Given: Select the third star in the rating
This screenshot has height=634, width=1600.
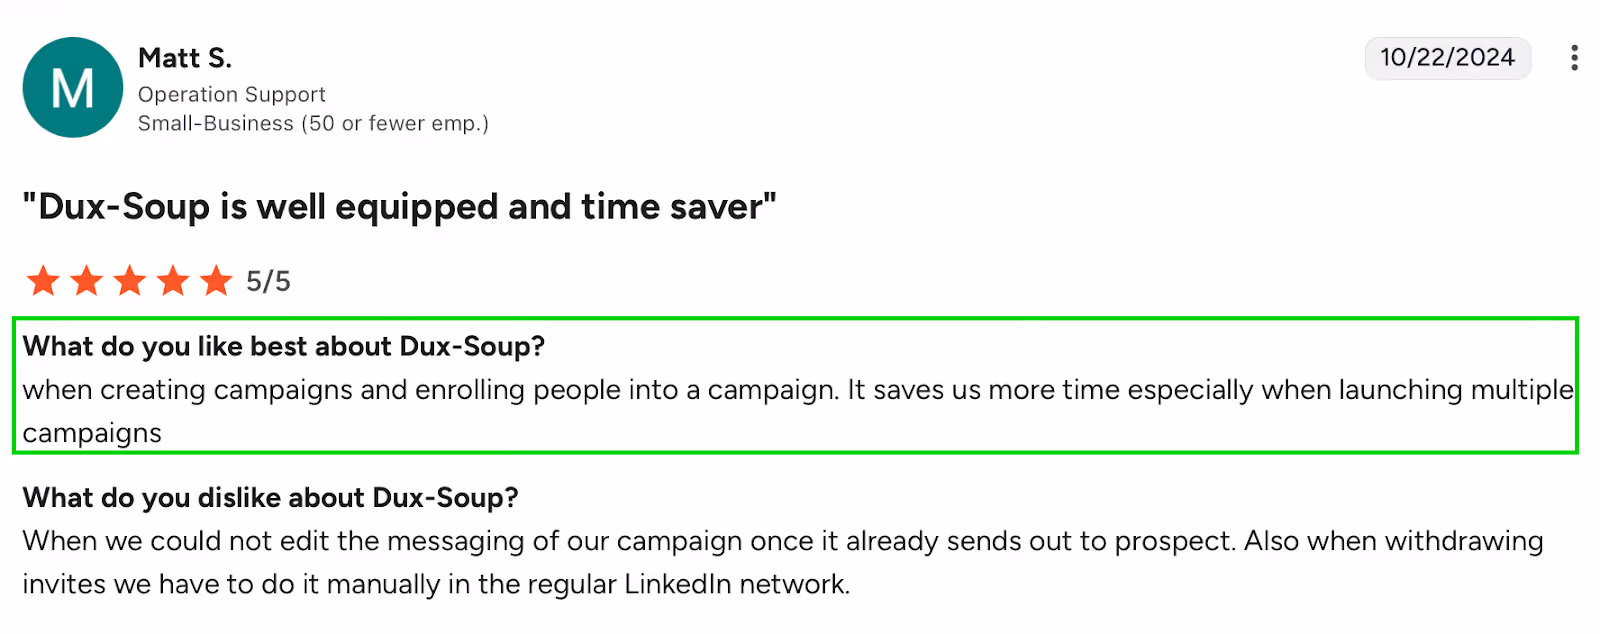Looking at the screenshot, I should pyautogui.click(x=130, y=281).
